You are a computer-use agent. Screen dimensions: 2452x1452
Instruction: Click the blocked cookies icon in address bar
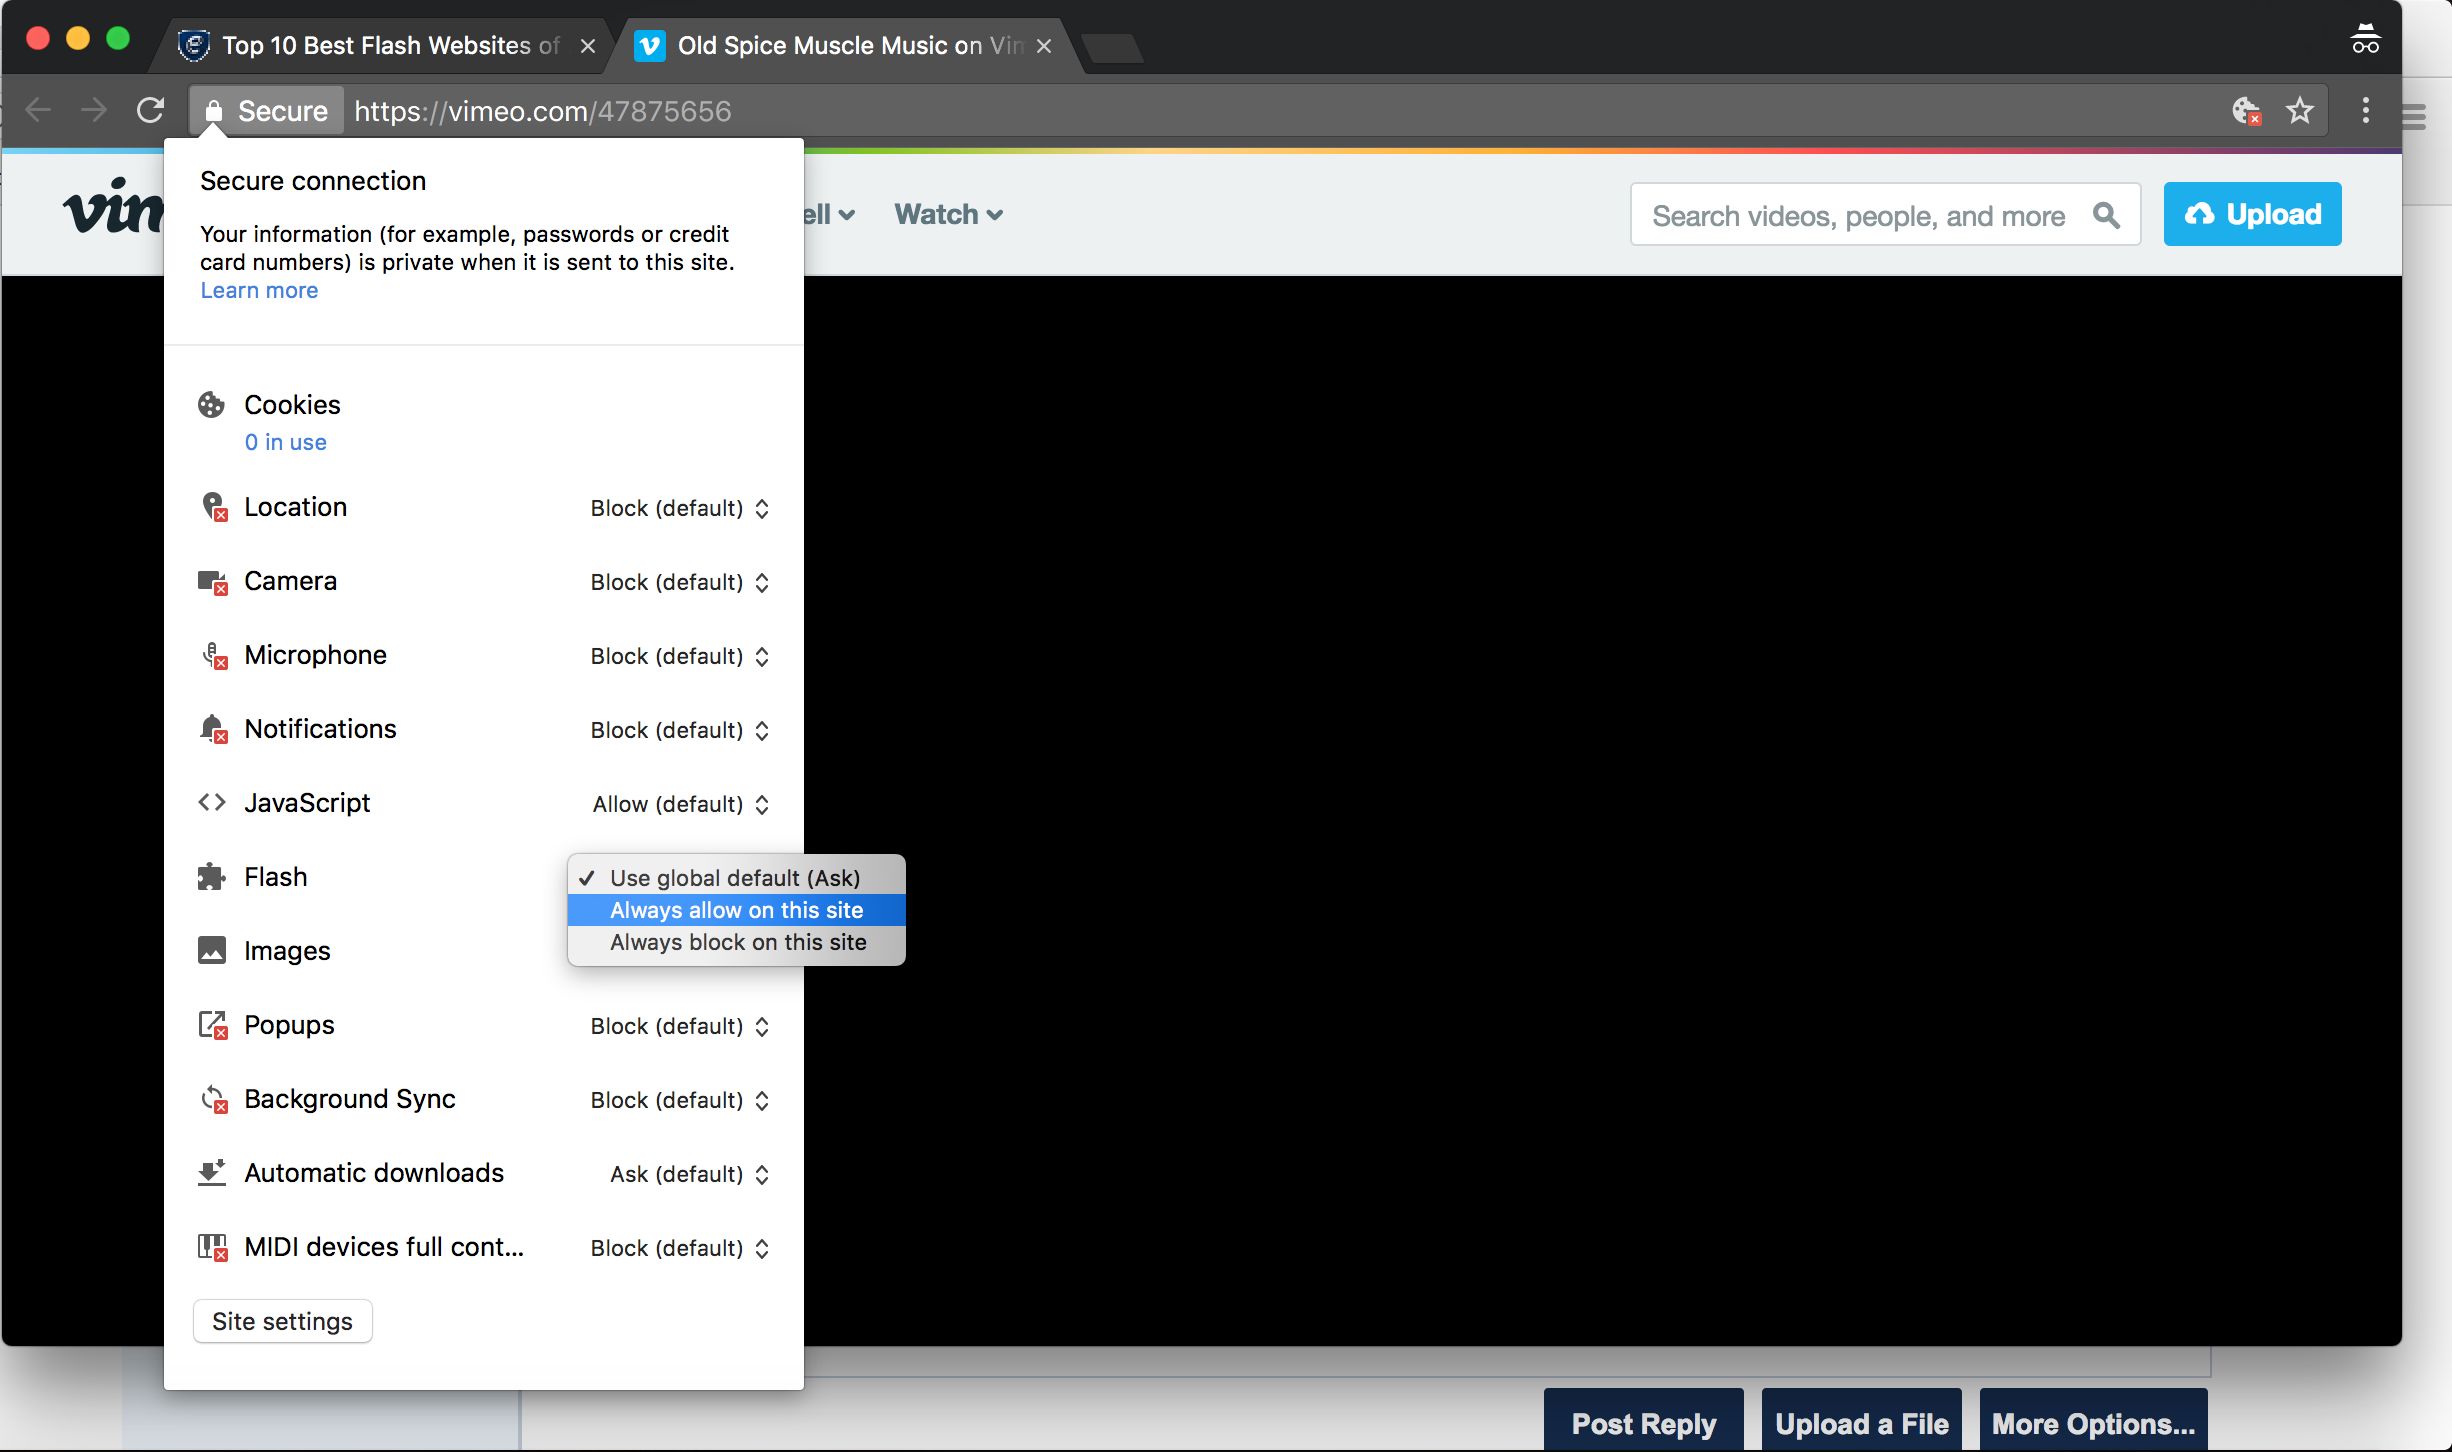2247,111
